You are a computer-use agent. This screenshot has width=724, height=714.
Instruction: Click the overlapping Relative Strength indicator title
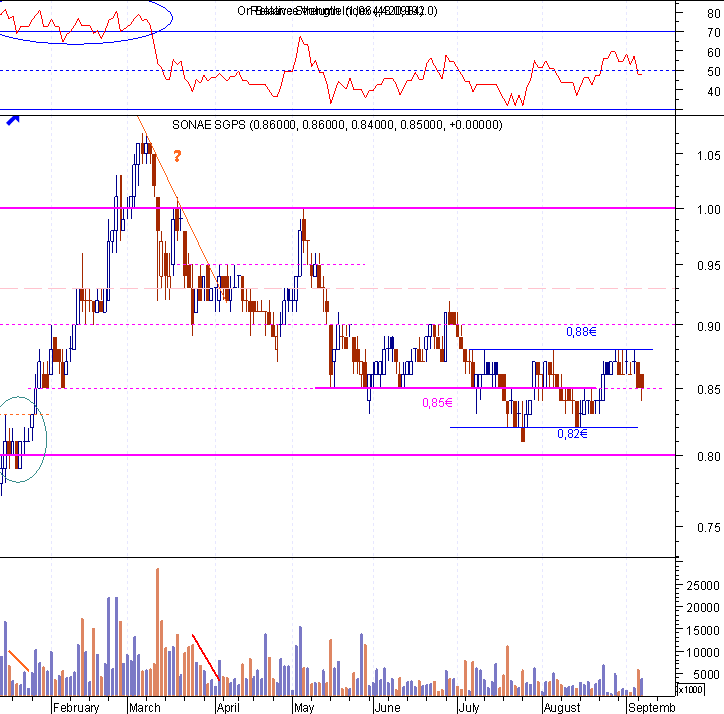[x=337, y=11]
